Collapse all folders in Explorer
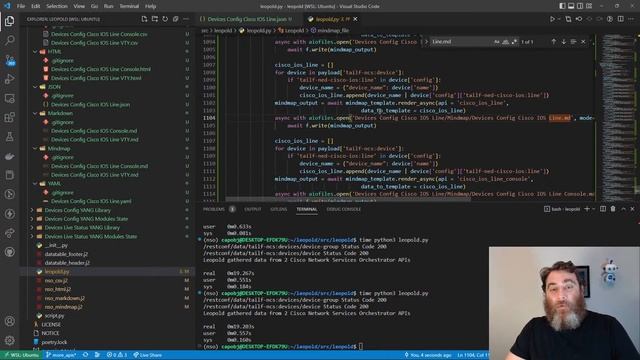Viewport: 640px width, 360px height. point(176,19)
